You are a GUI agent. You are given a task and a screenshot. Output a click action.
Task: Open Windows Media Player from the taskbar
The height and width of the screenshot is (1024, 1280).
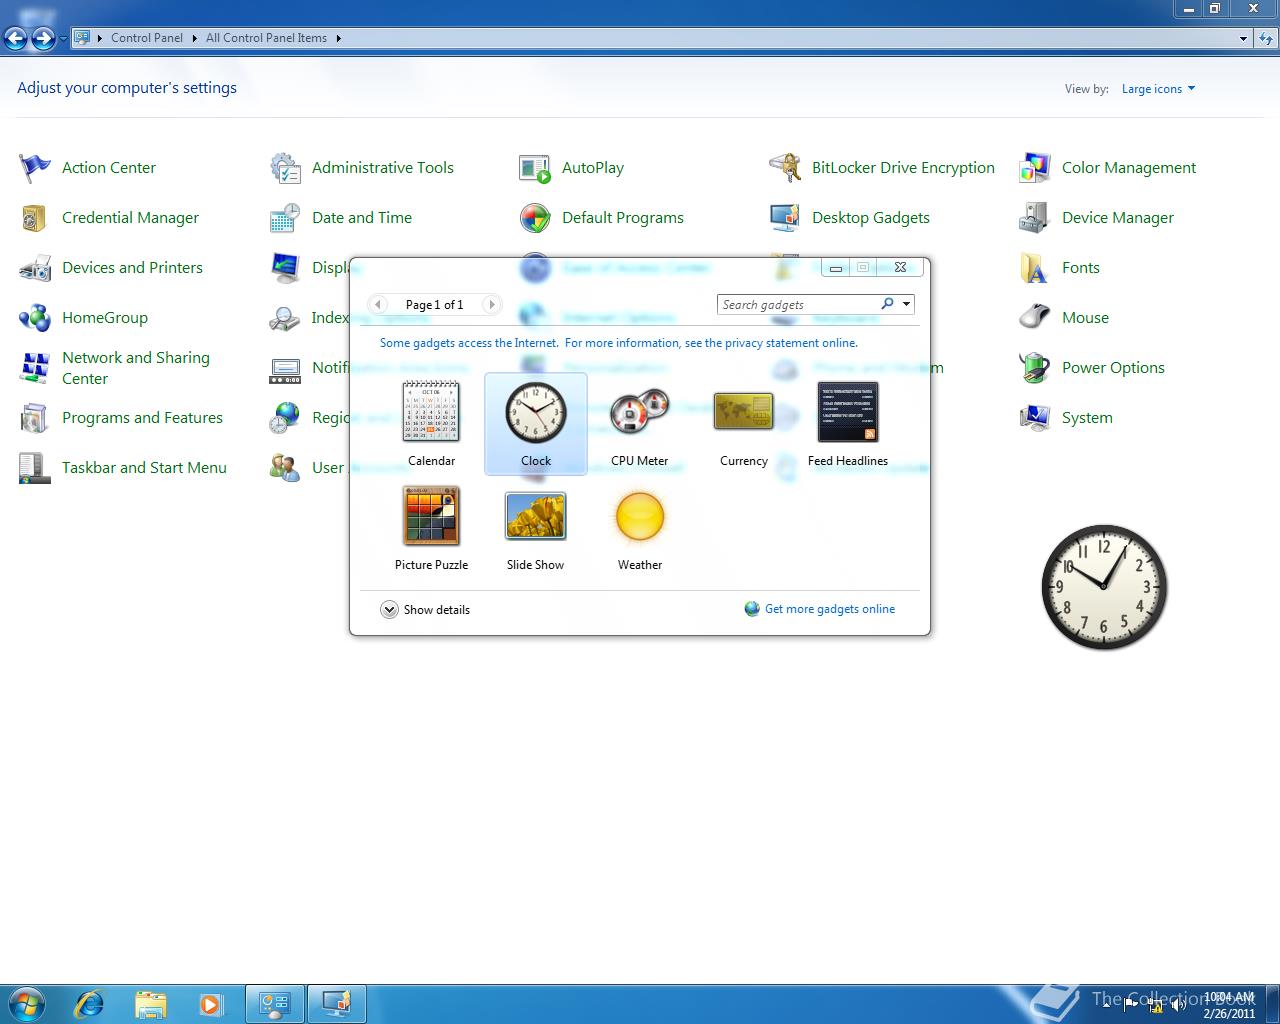(x=210, y=1003)
